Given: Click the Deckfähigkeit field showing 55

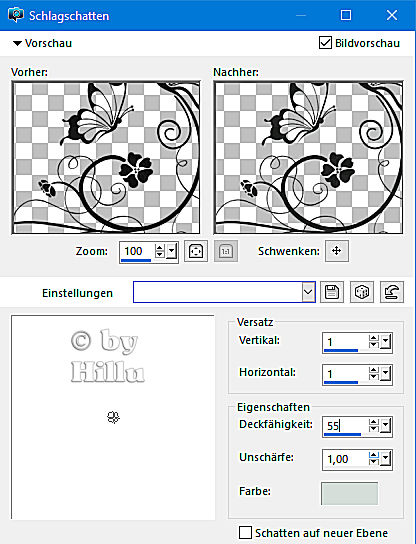Looking at the screenshot, I should point(346,426).
